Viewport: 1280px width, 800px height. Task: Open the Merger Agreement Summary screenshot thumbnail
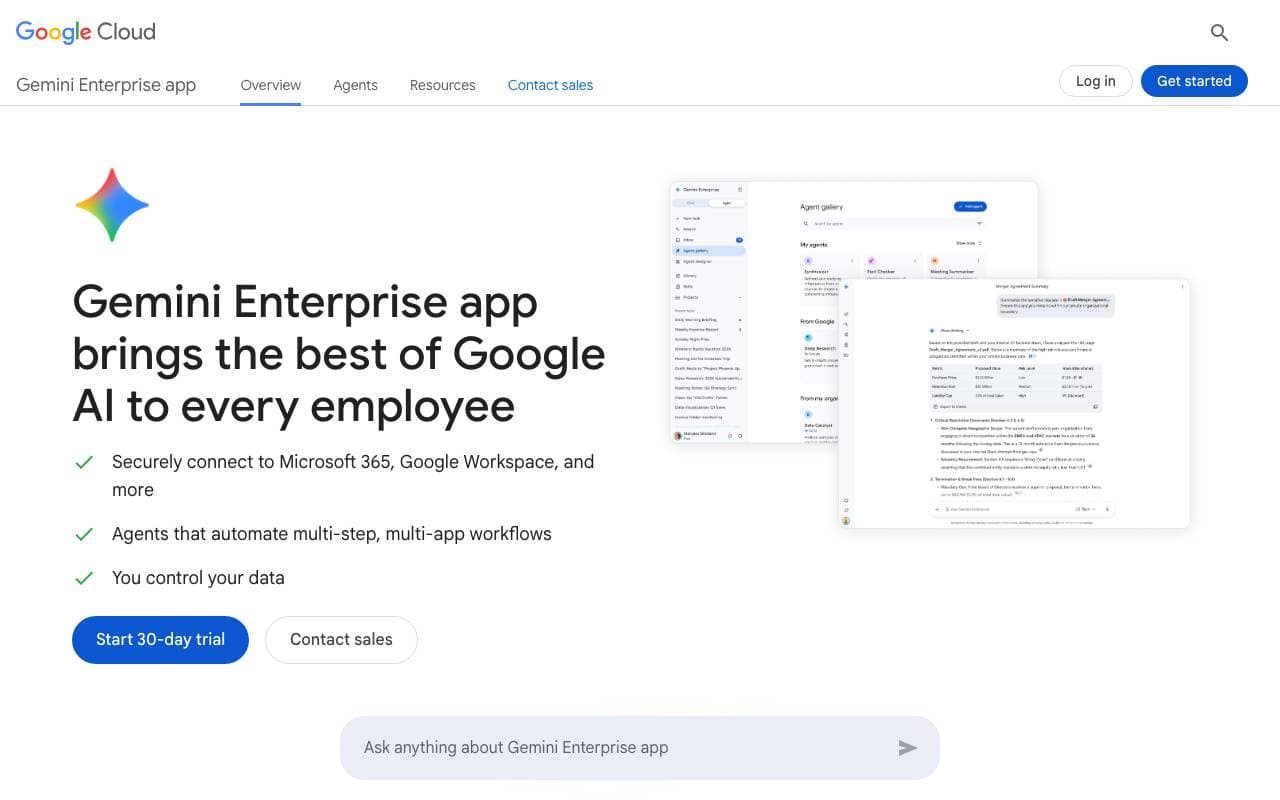(1014, 403)
